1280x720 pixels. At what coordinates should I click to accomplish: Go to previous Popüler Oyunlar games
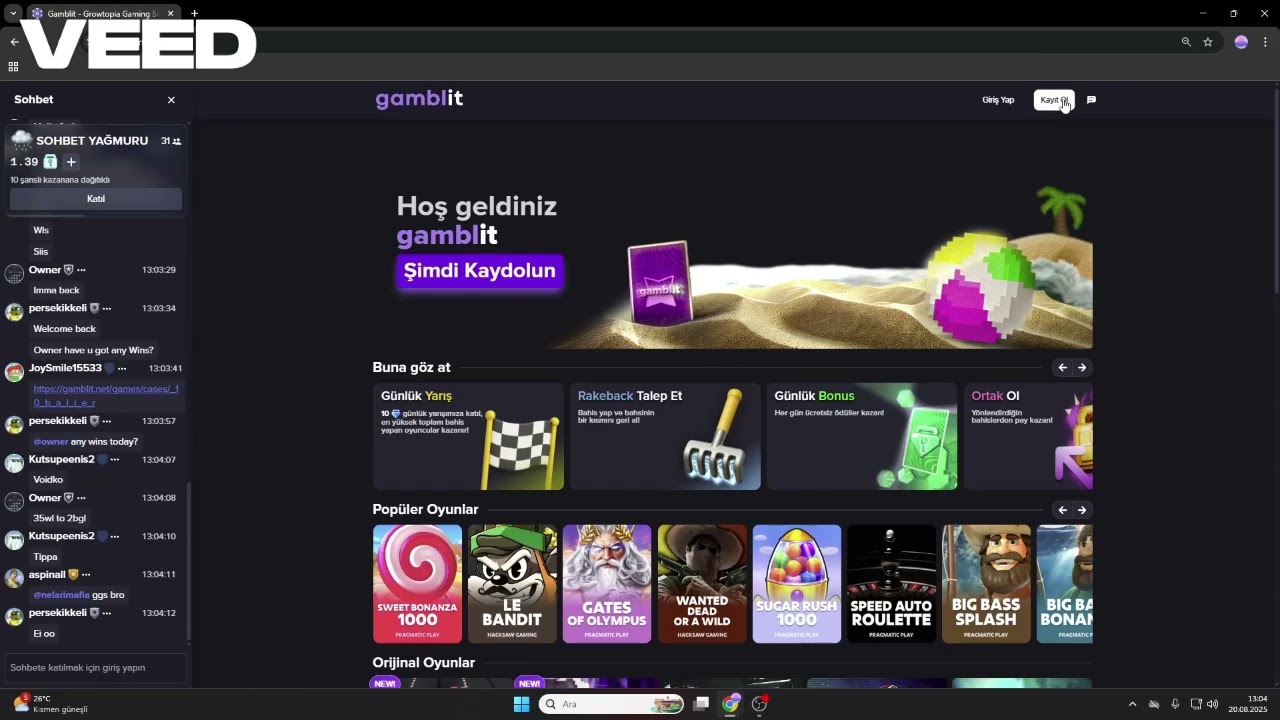[1062, 510]
